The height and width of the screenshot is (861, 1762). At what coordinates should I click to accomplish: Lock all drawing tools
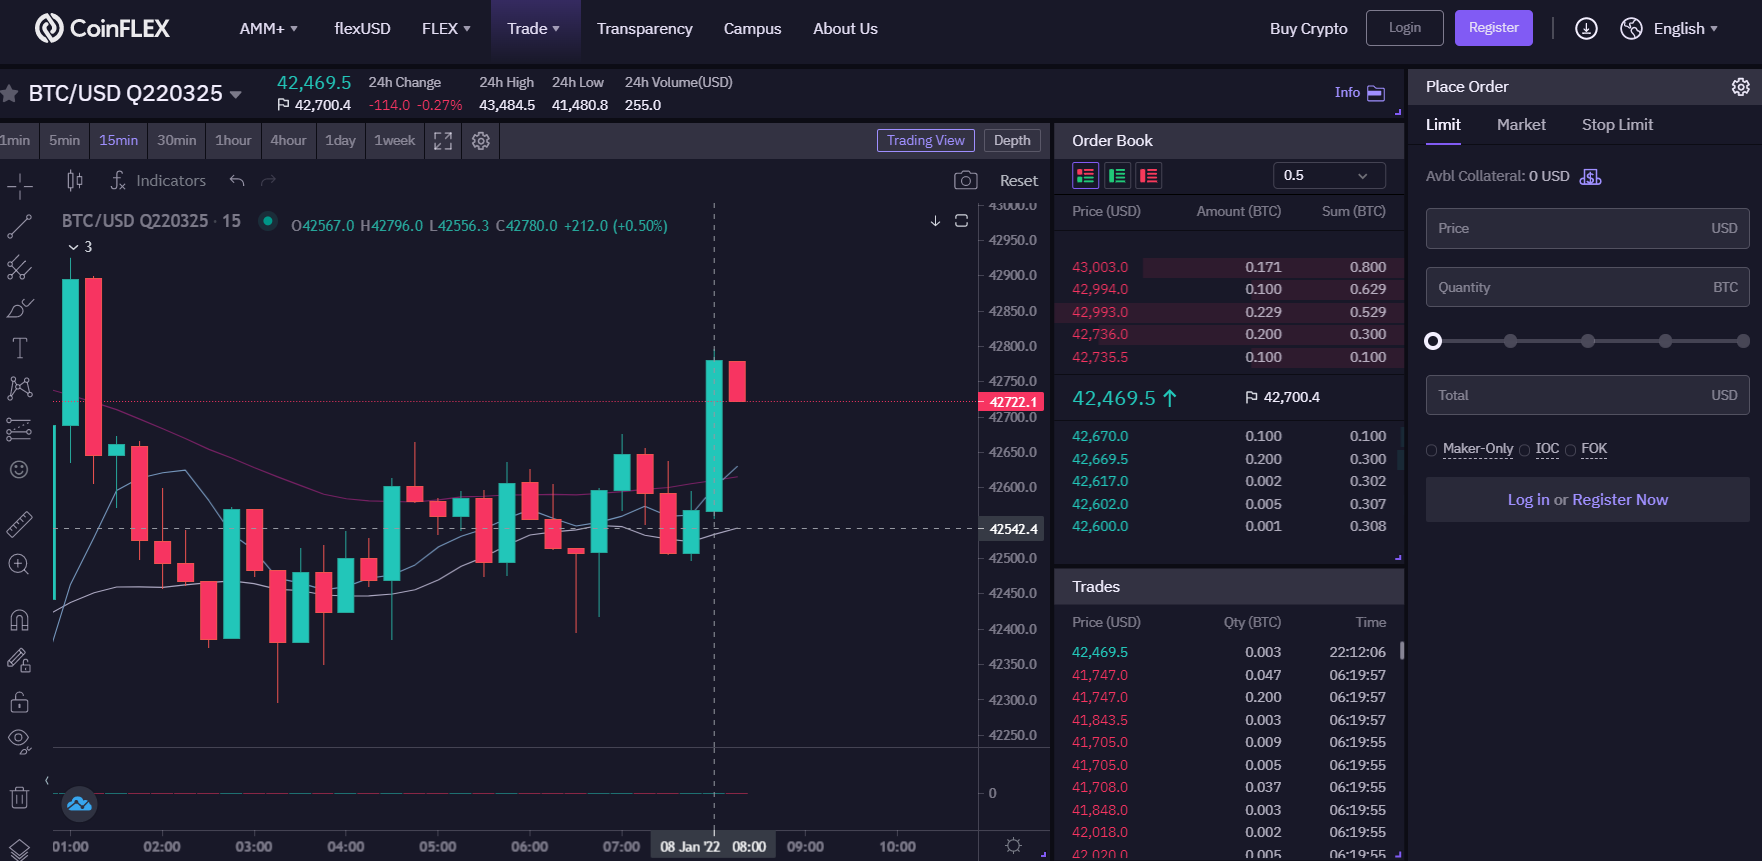(19, 701)
